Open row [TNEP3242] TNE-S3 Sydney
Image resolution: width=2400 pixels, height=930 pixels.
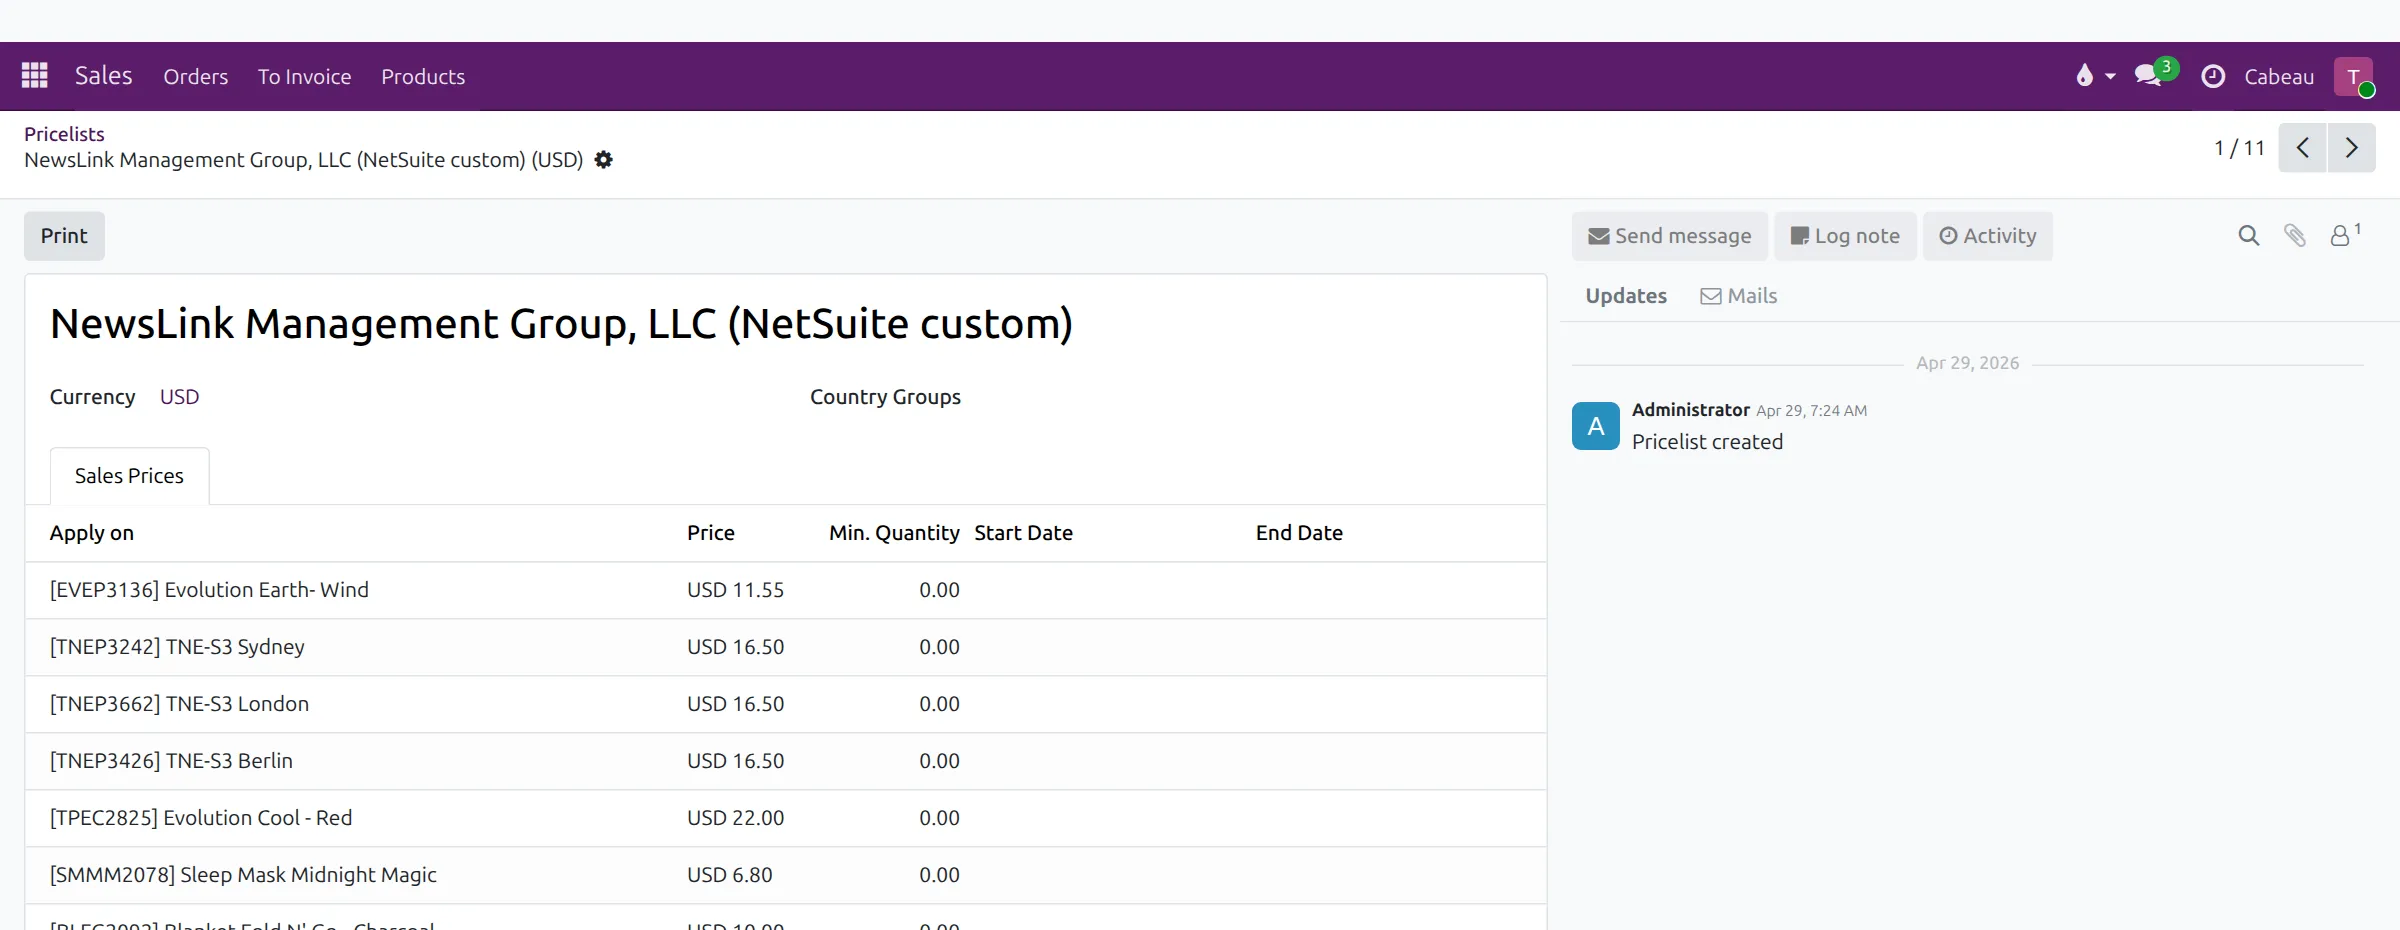click(x=785, y=647)
